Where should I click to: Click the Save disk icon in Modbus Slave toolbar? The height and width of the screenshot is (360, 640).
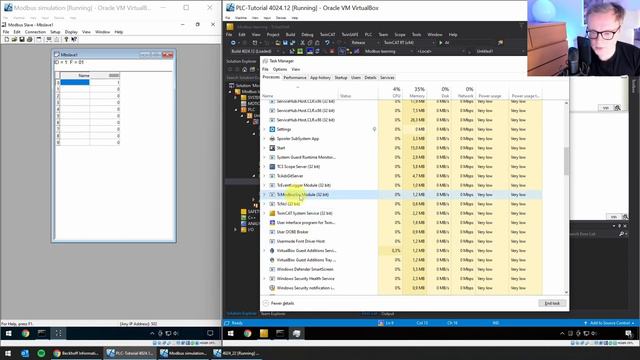coord(22,40)
